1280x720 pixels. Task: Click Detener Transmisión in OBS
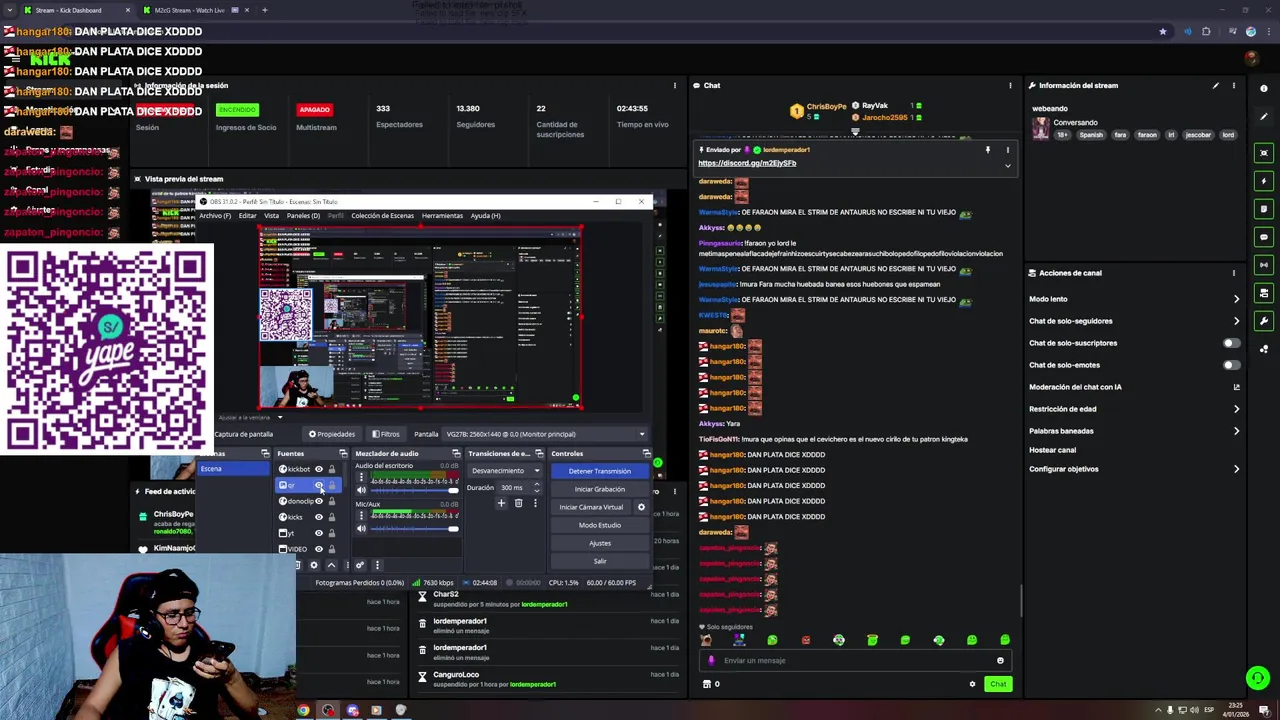click(x=599, y=471)
